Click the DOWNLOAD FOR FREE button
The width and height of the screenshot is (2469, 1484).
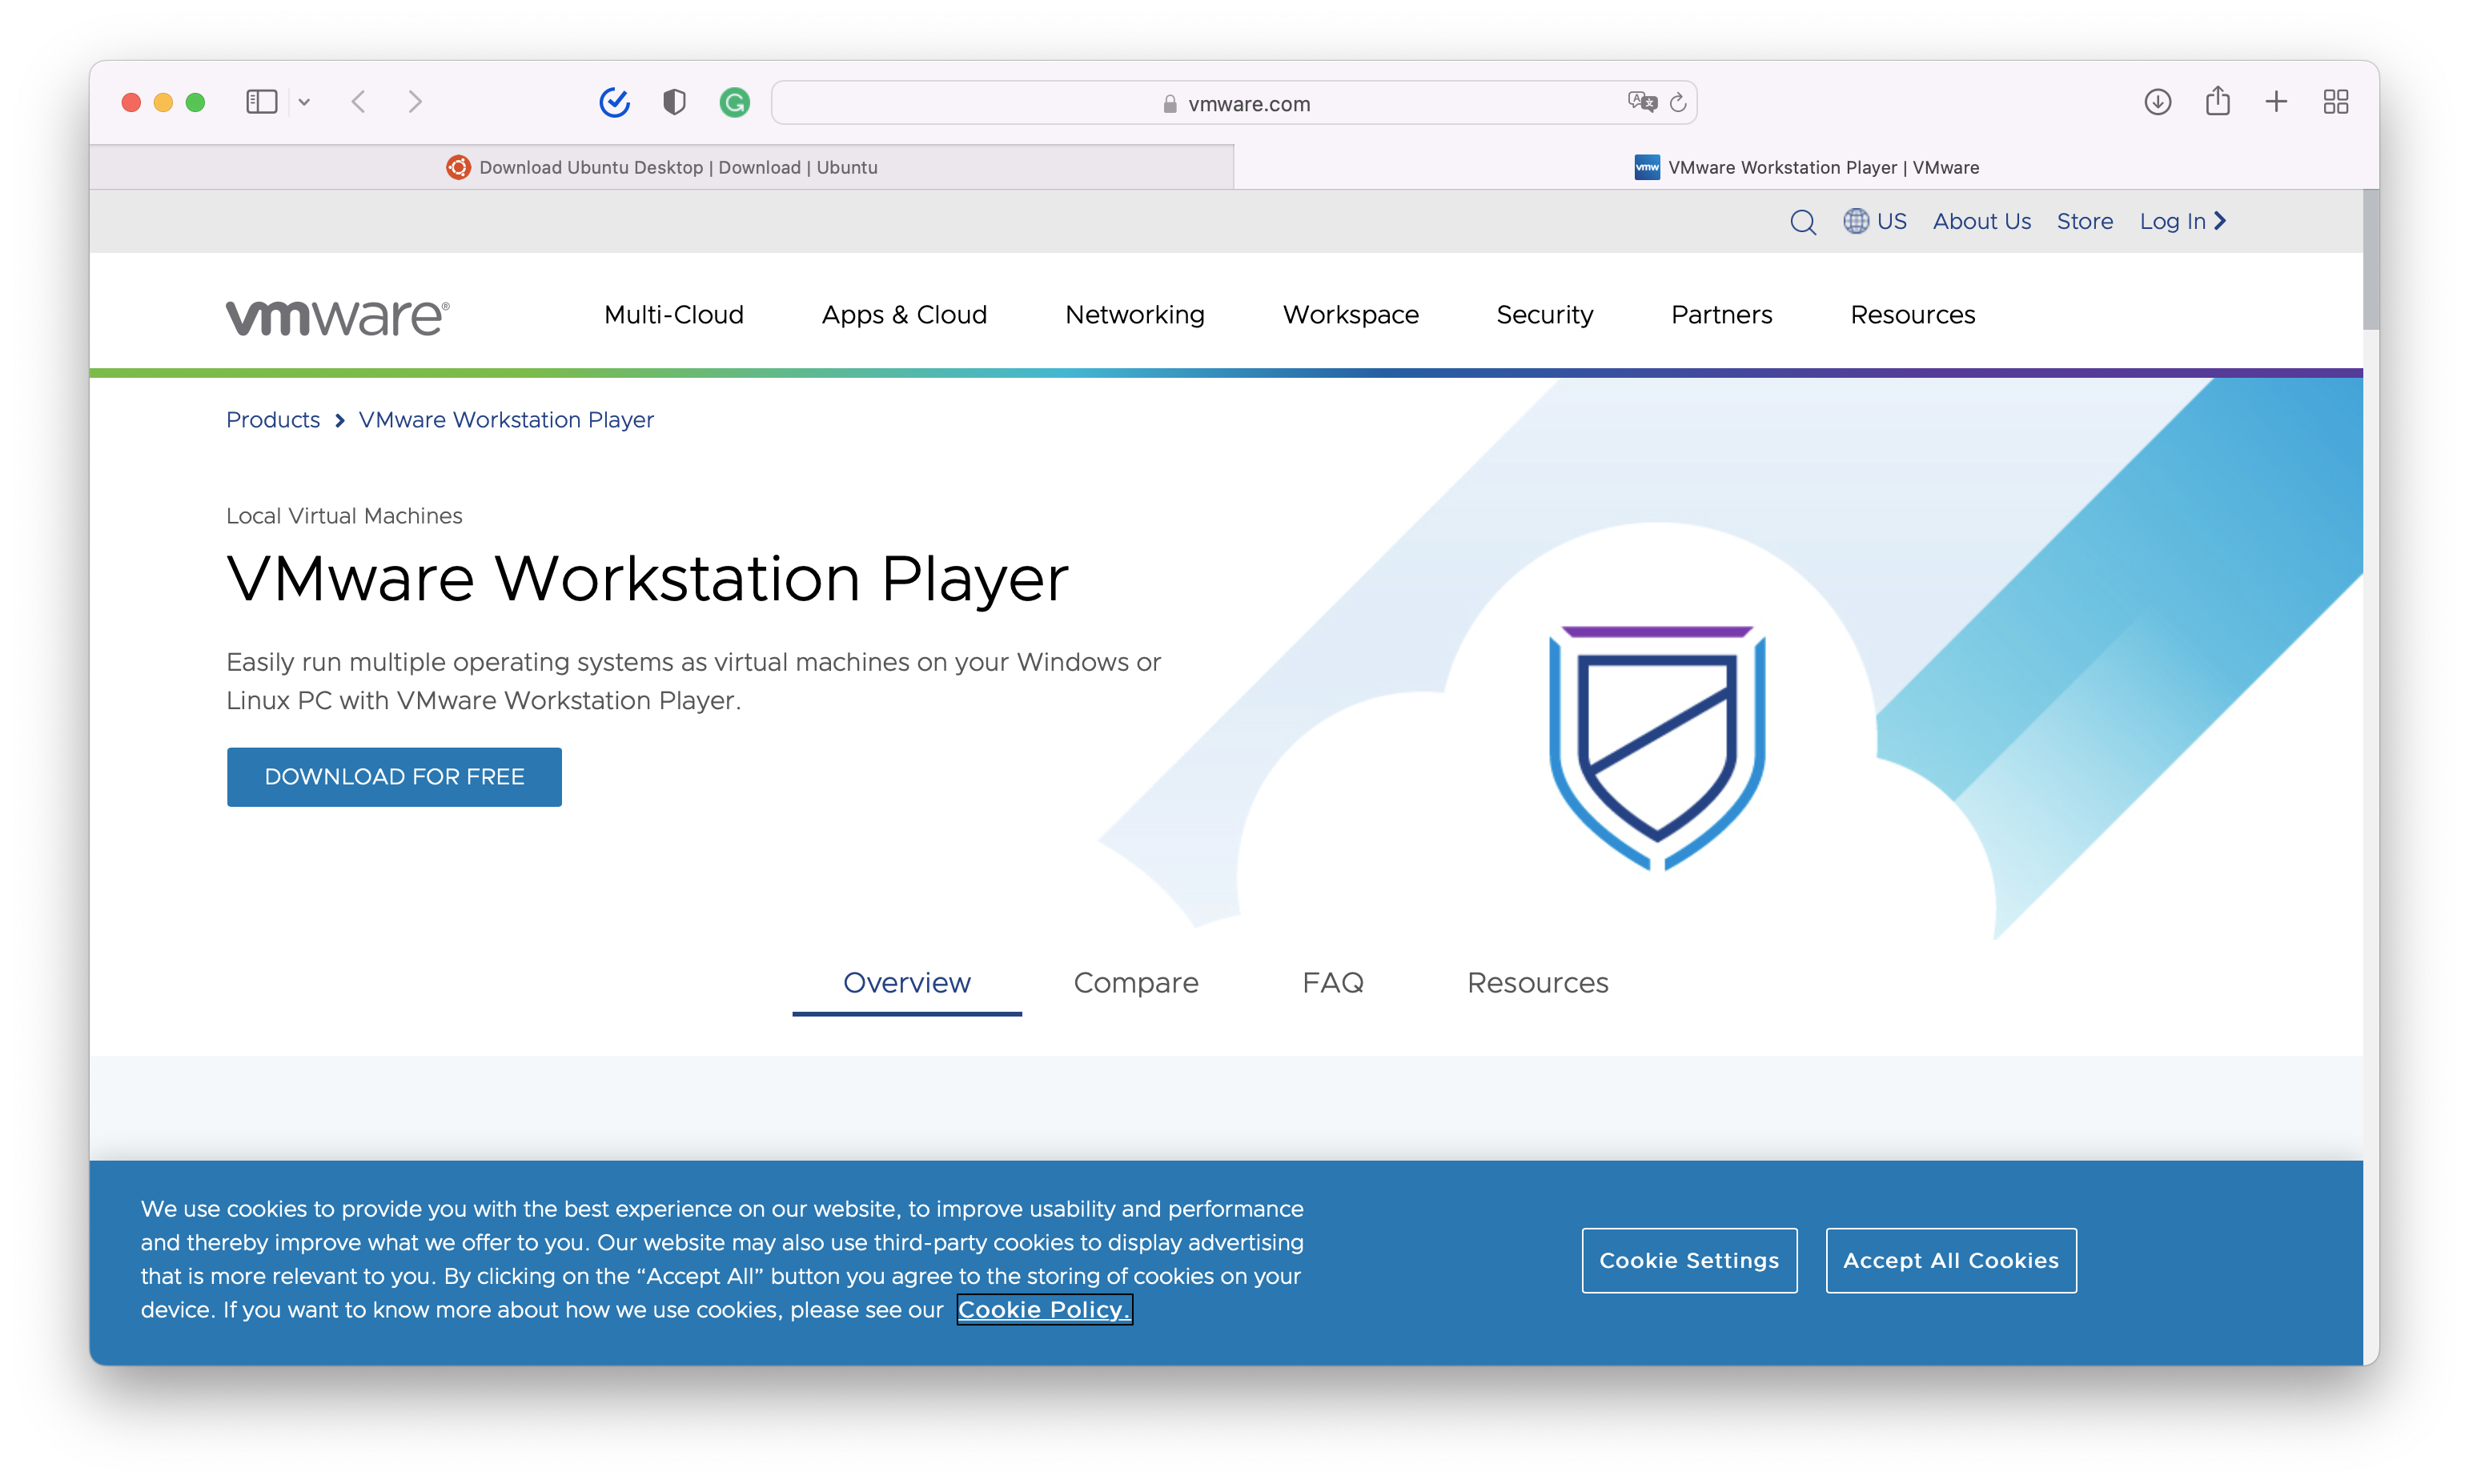393,776
